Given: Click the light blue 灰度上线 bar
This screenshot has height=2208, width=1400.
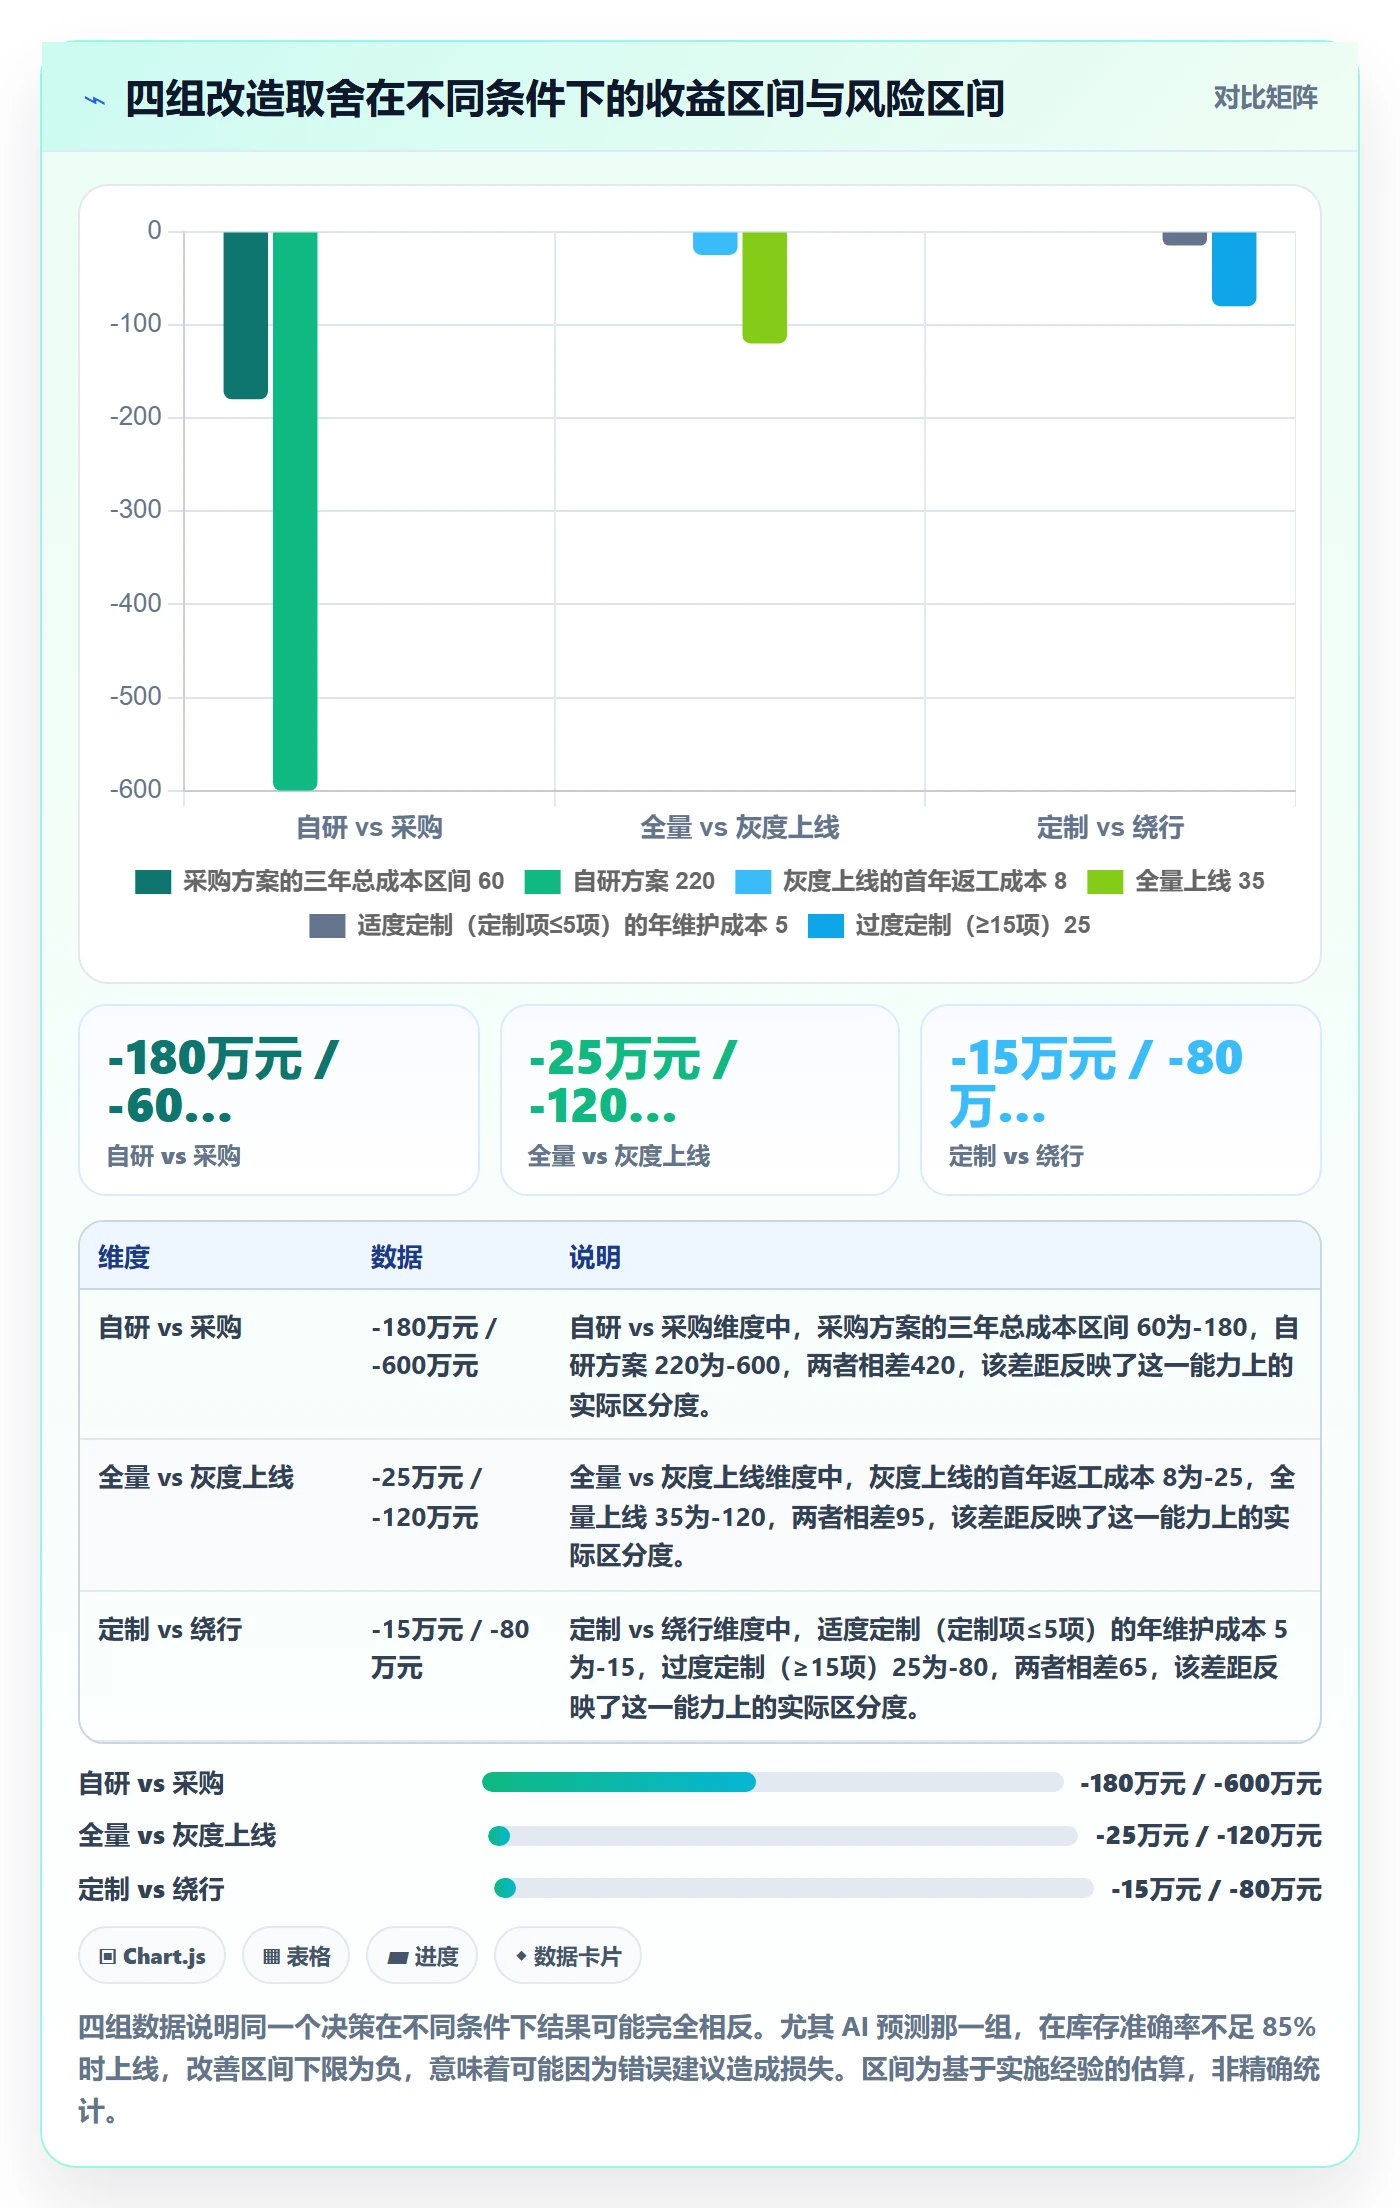Looking at the screenshot, I should [x=715, y=243].
